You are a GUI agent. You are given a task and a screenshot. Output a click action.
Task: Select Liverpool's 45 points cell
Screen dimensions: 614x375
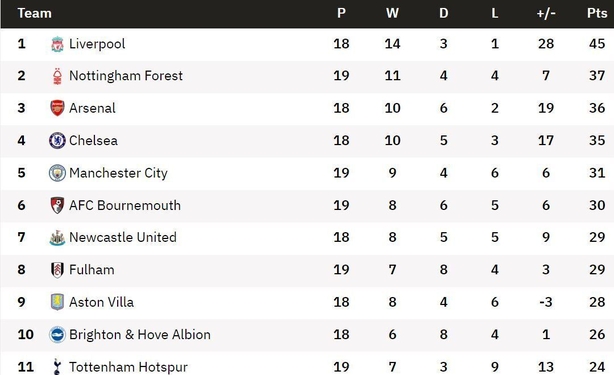click(x=597, y=44)
